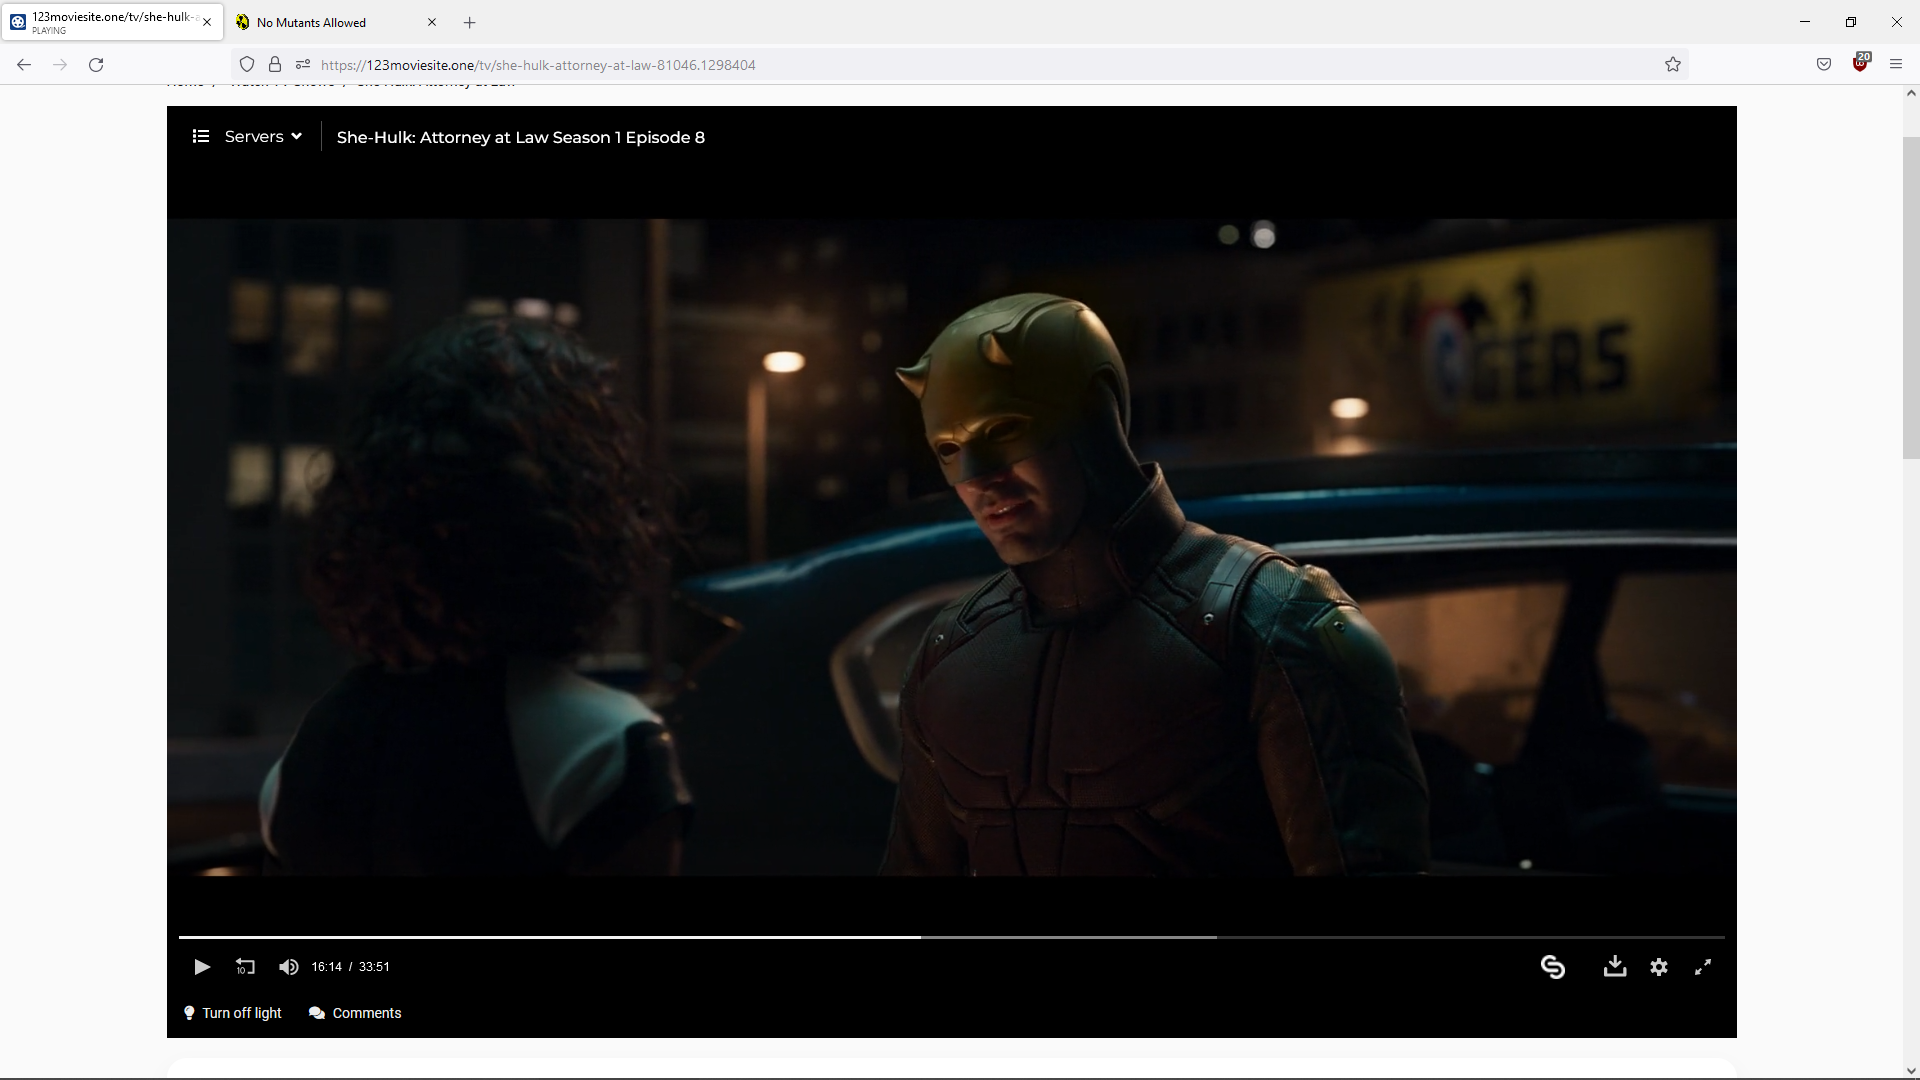
Task: Click the servers list icon
Action: click(x=201, y=136)
